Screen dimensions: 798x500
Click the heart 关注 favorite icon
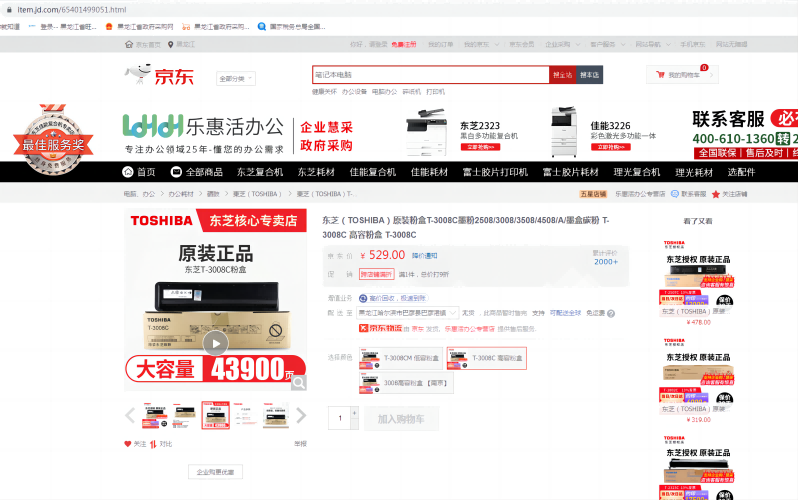(x=128, y=443)
